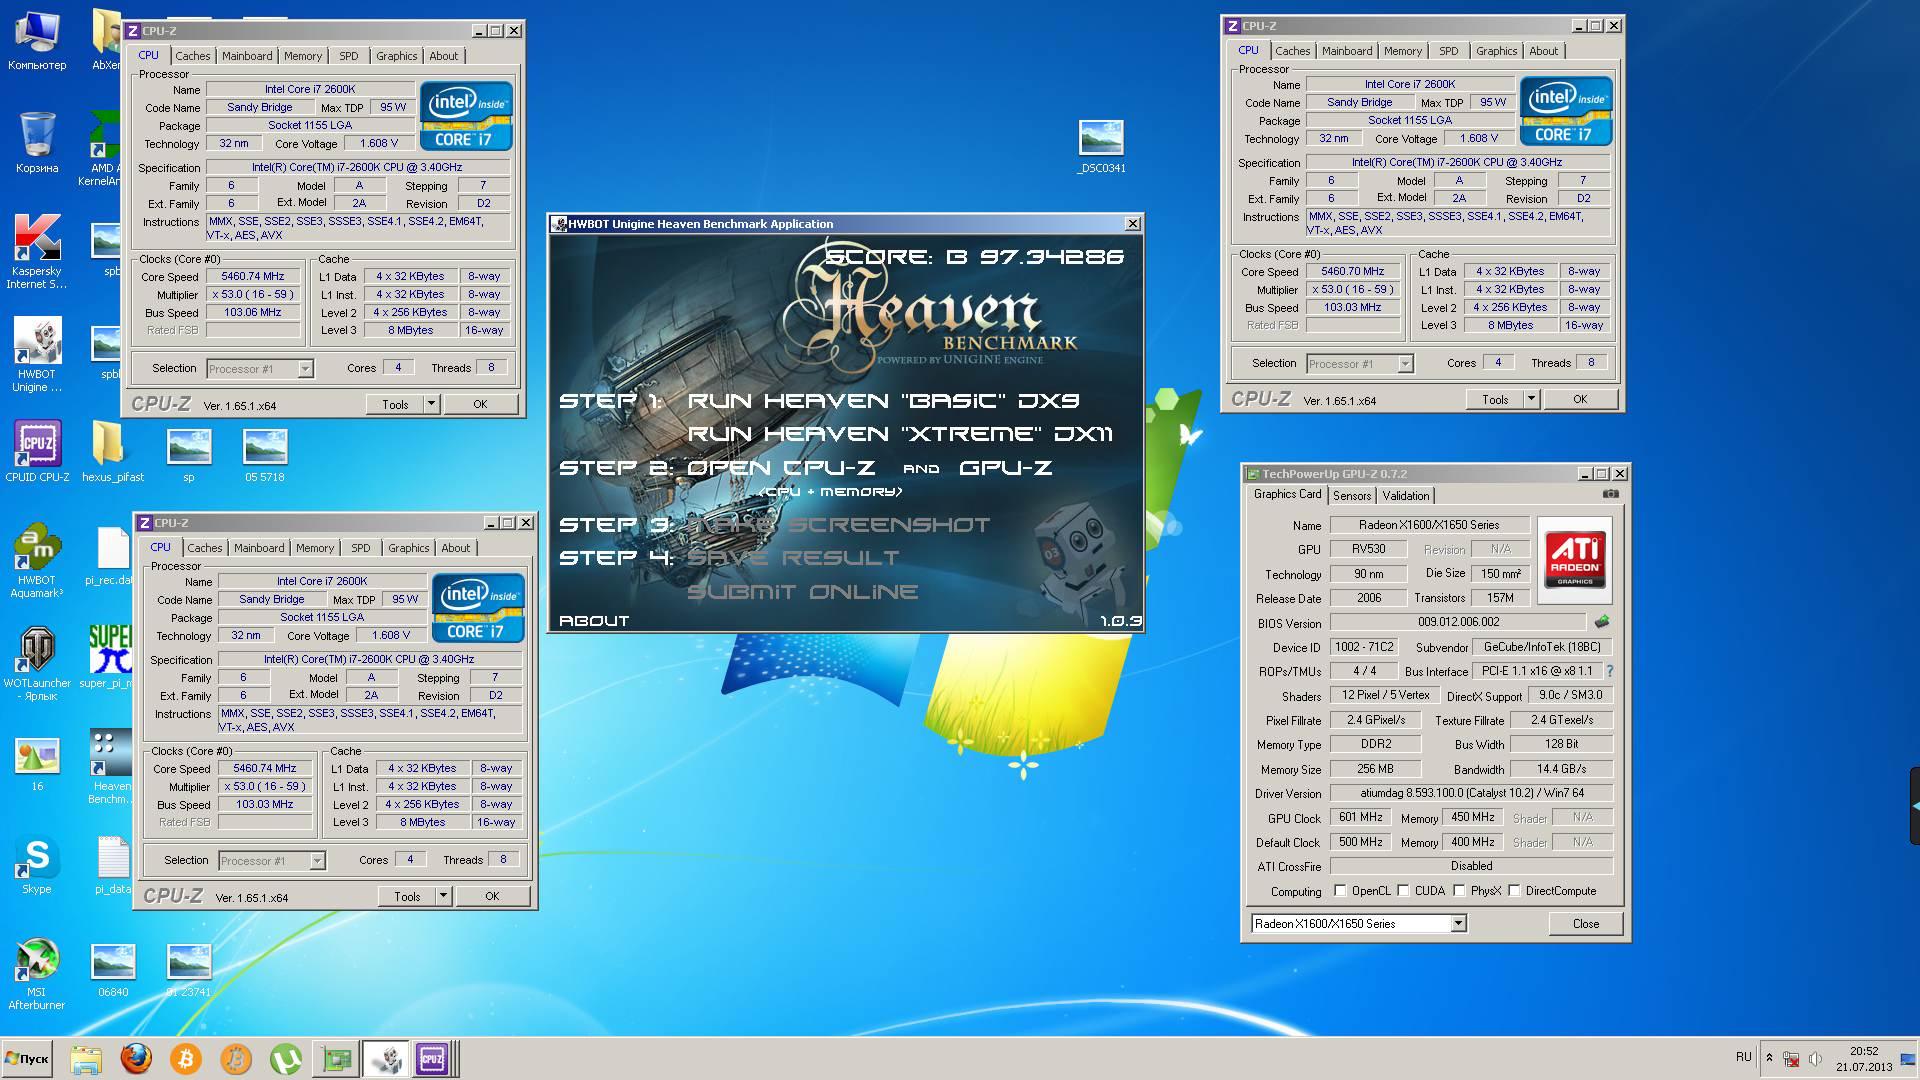This screenshot has height=1080, width=1920.
Task: Open the Tools dropdown arrow in top-left CPU-Z
Action: click(x=431, y=405)
